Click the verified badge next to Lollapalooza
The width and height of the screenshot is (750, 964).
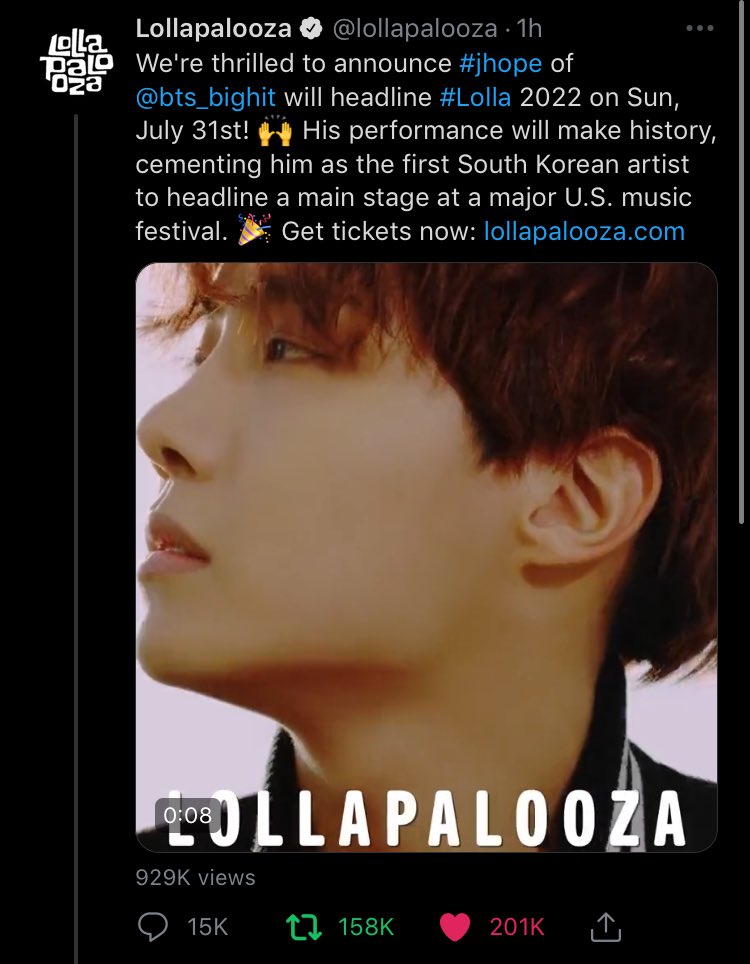click(311, 28)
